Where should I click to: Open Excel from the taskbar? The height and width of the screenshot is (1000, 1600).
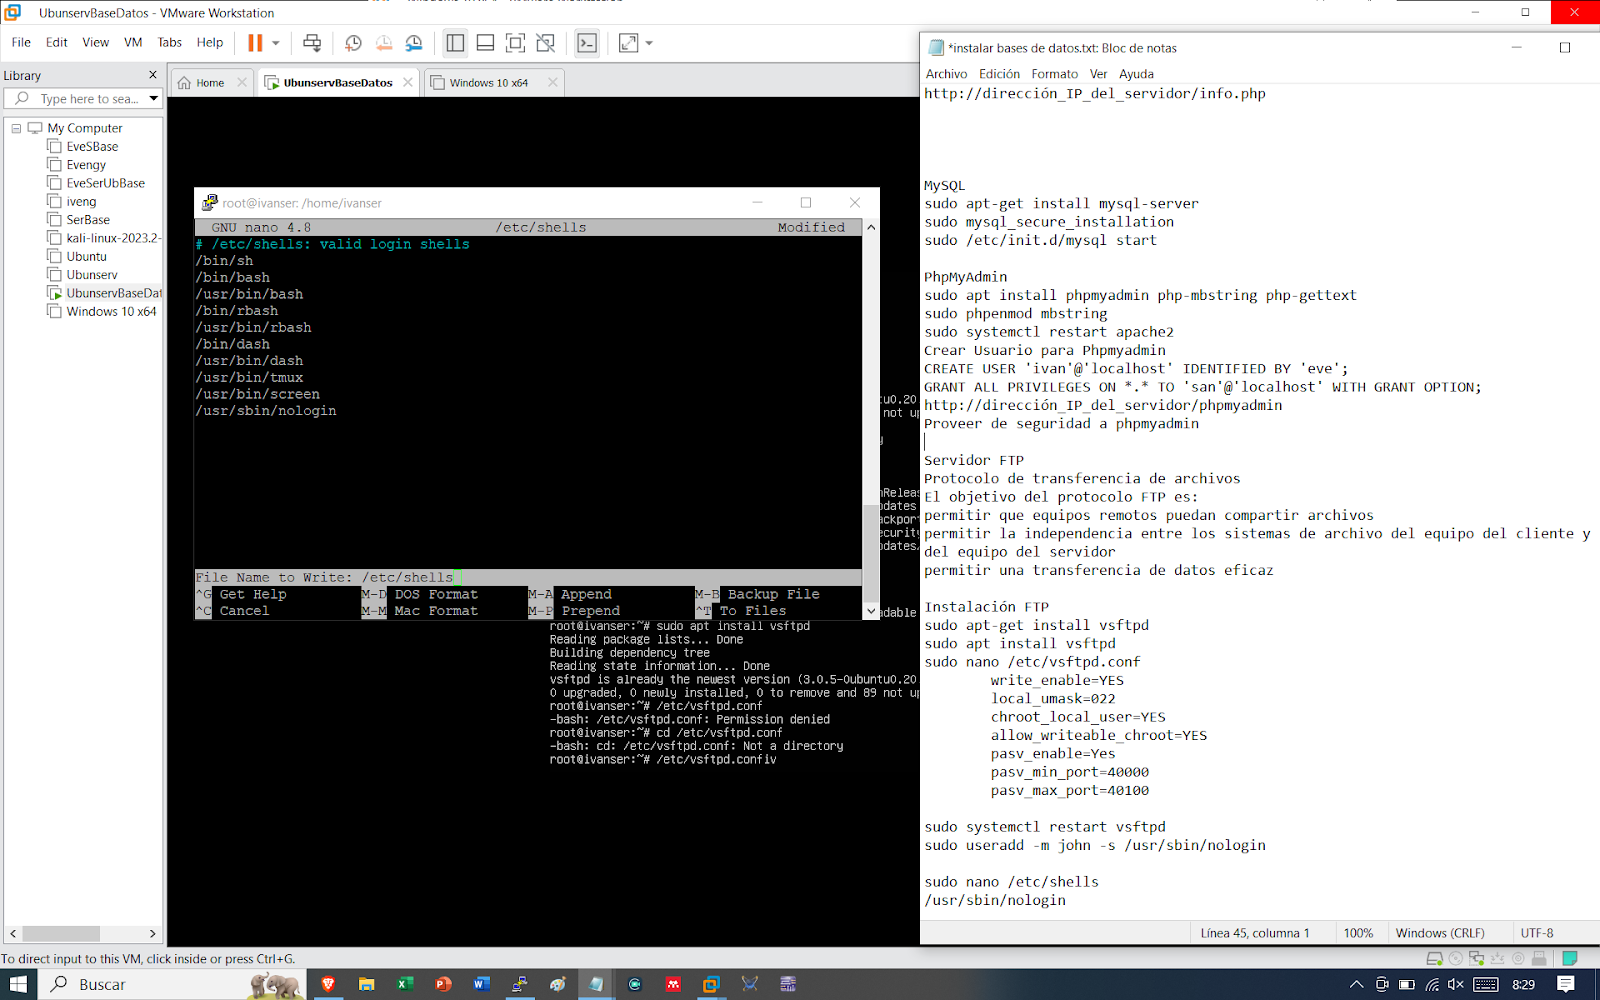point(404,984)
